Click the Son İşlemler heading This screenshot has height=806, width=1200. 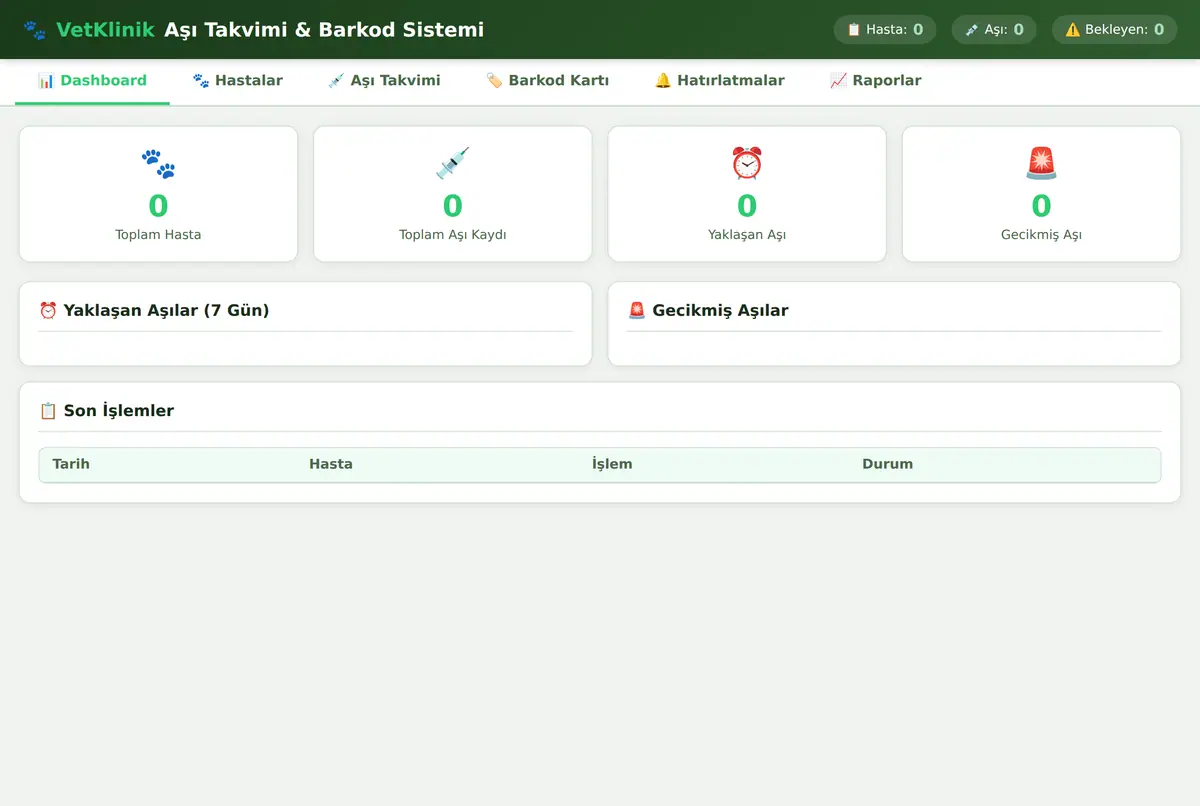pos(119,411)
